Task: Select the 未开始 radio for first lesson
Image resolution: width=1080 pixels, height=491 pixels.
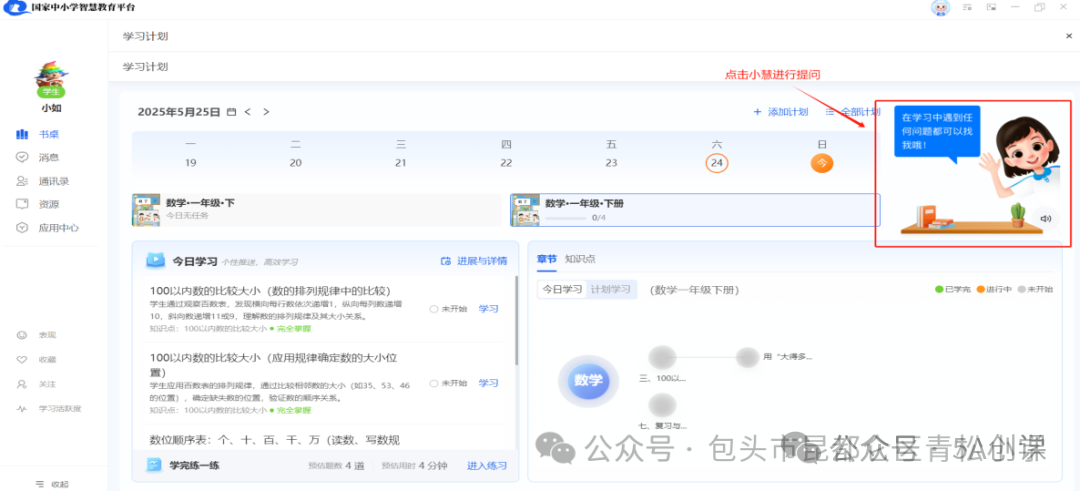Action: click(433, 309)
